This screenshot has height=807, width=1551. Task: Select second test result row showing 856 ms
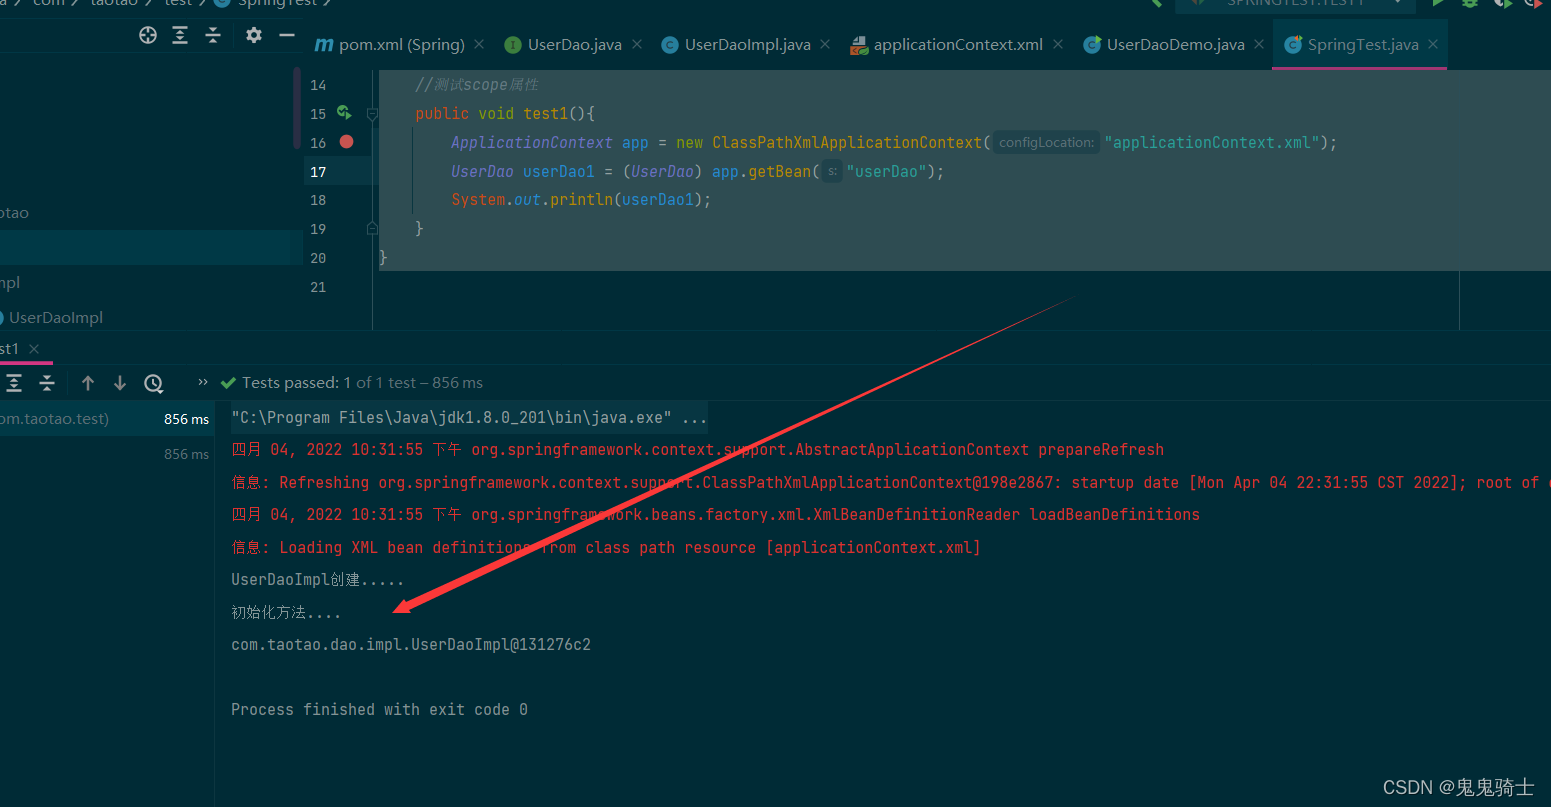[107, 454]
